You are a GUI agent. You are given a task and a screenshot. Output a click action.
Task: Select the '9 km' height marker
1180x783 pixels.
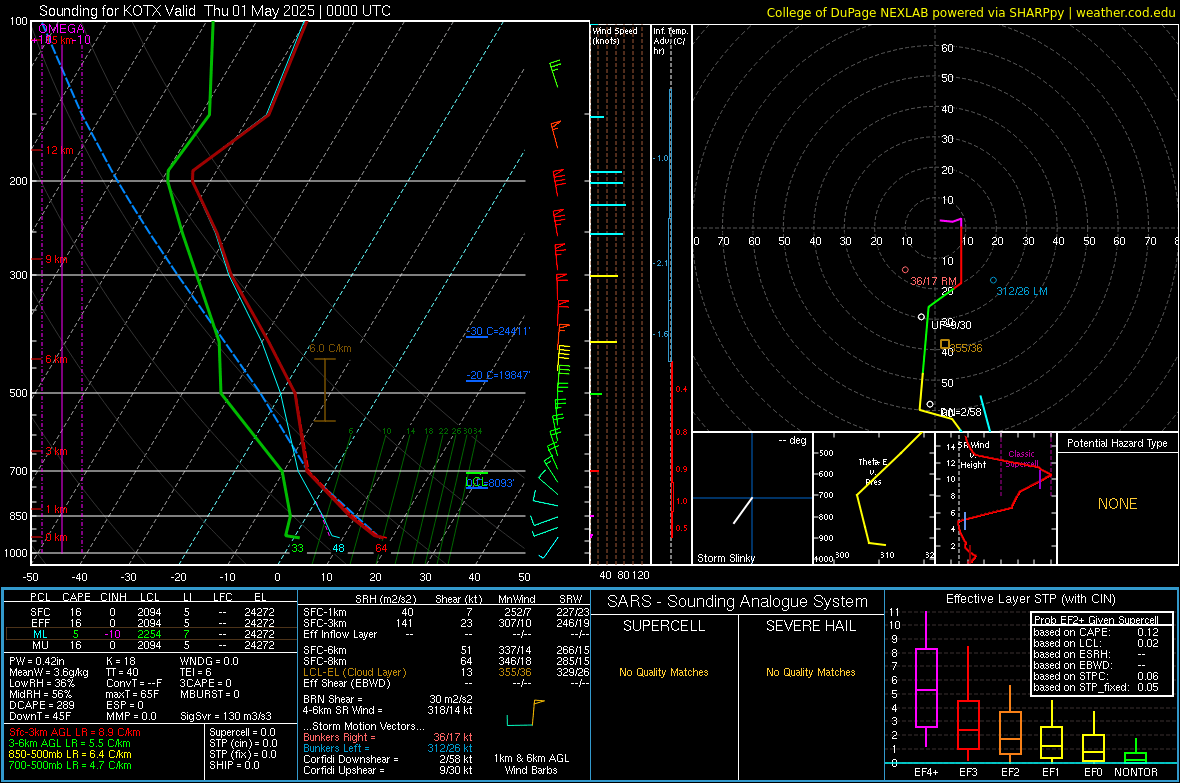56,259
